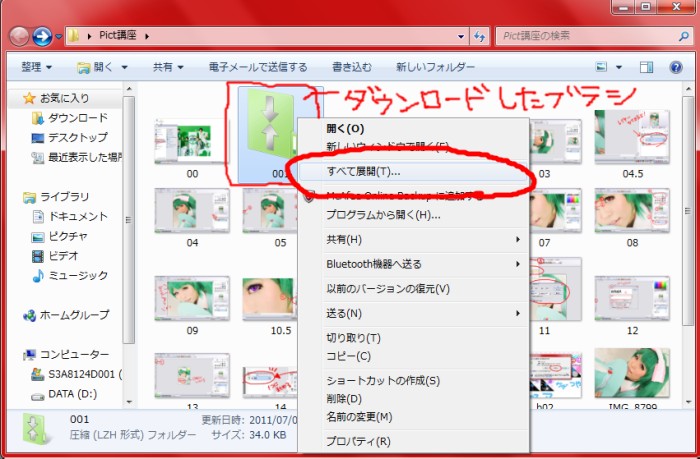Choose プログラムから開く(H)... in context menu
This screenshot has height=459, width=700.
pos(413,215)
